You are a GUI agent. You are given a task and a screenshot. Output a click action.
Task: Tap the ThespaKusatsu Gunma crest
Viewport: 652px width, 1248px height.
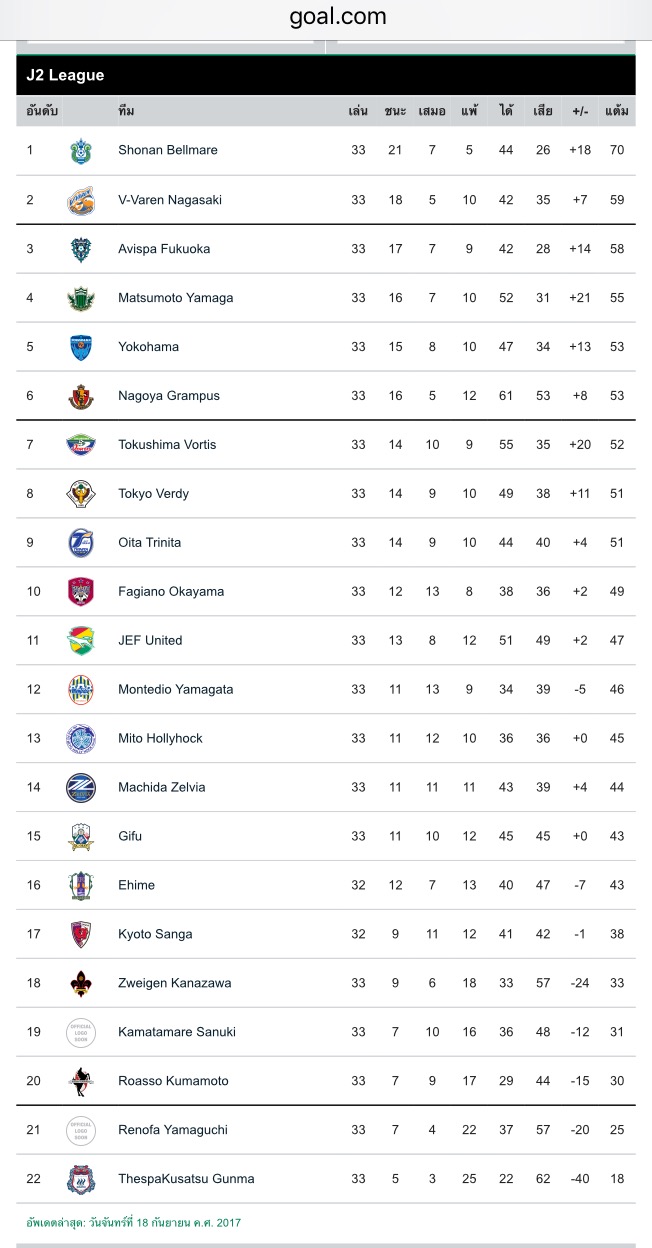tap(80, 1180)
